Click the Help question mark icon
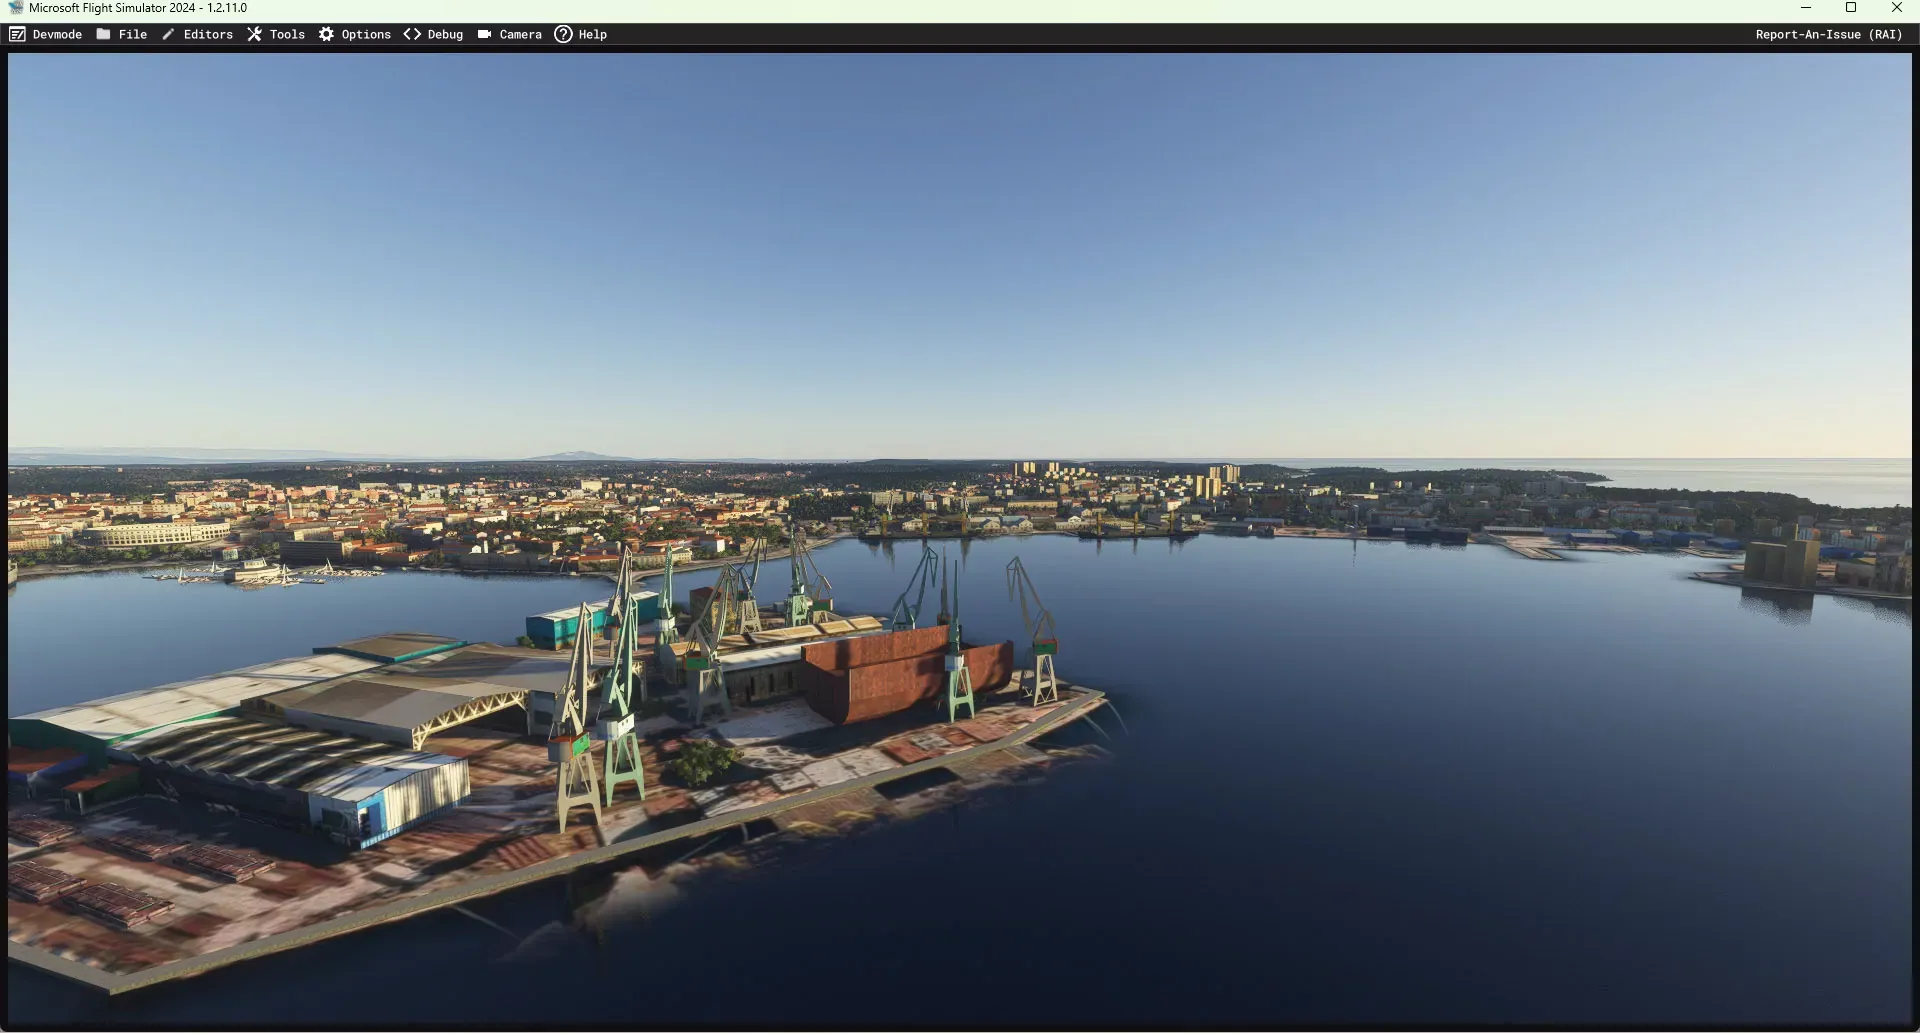The image size is (1920, 1033). click(x=563, y=34)
